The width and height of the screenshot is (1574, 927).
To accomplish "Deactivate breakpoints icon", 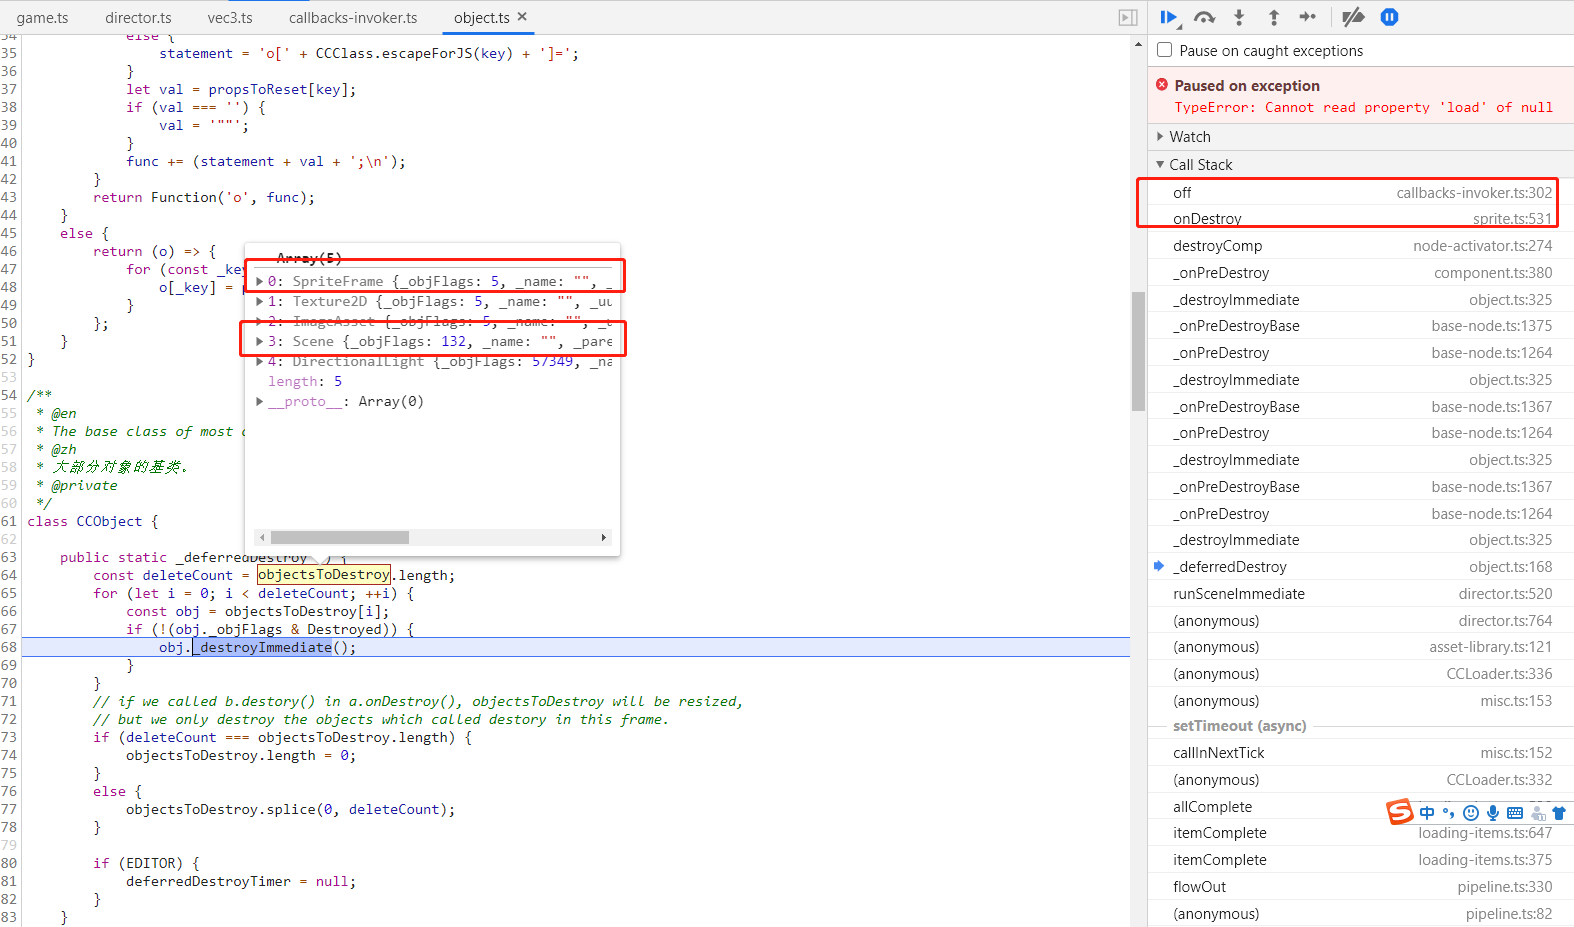I will pyautogui.click(x=1353, y=17).
